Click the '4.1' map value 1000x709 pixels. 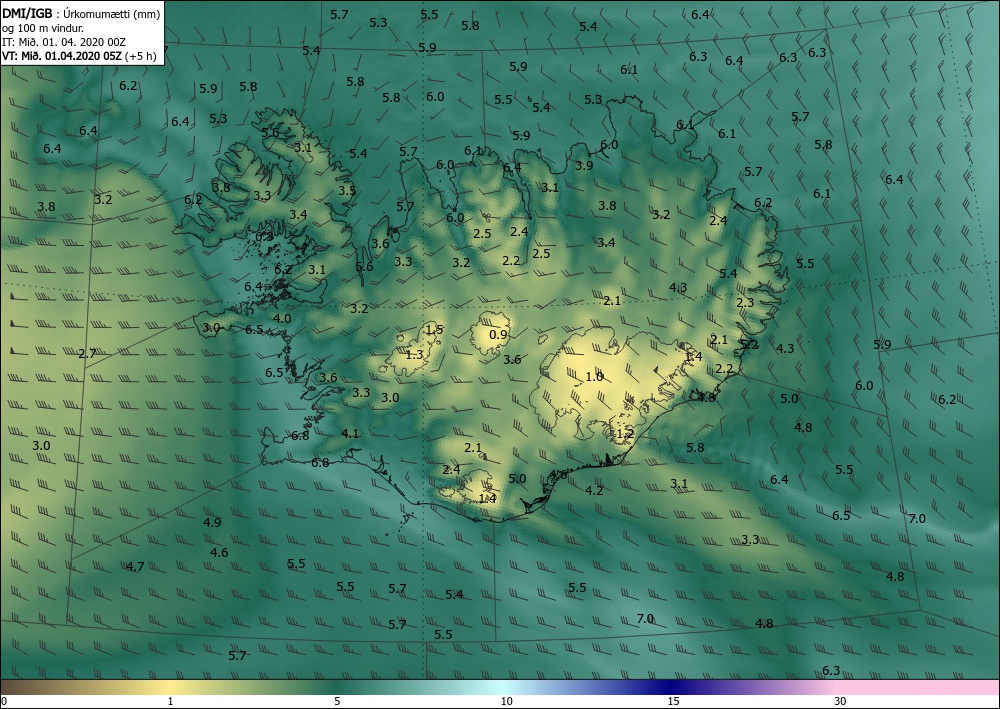point(350,434)
